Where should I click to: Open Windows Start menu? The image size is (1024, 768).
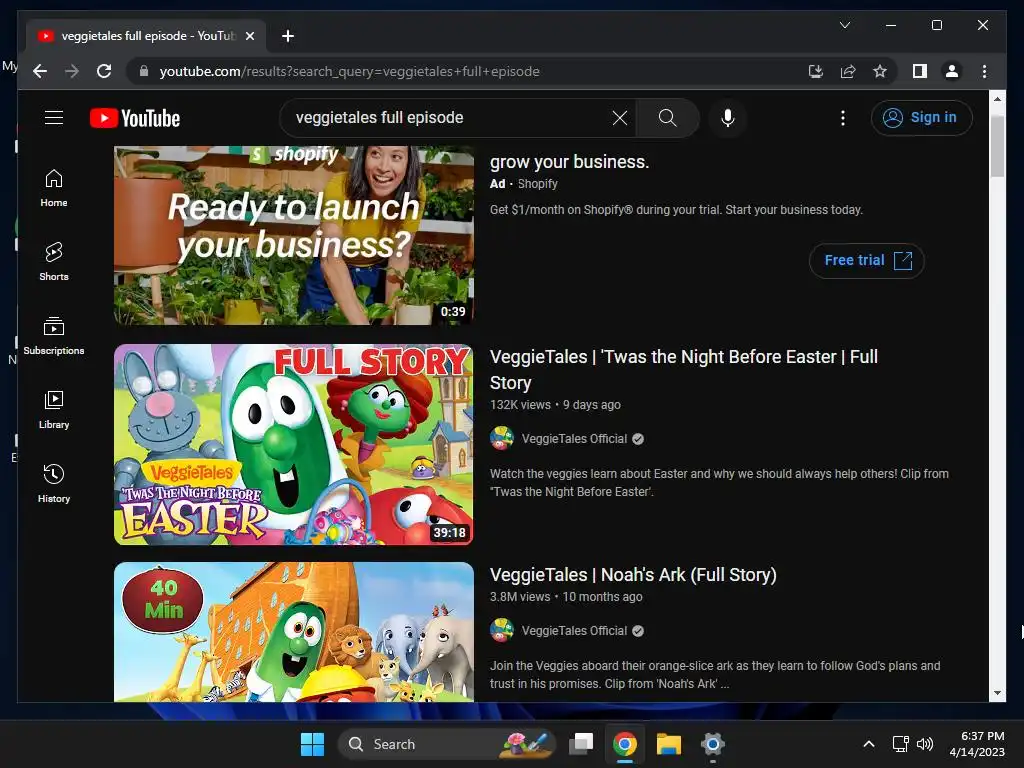[312, 744]
